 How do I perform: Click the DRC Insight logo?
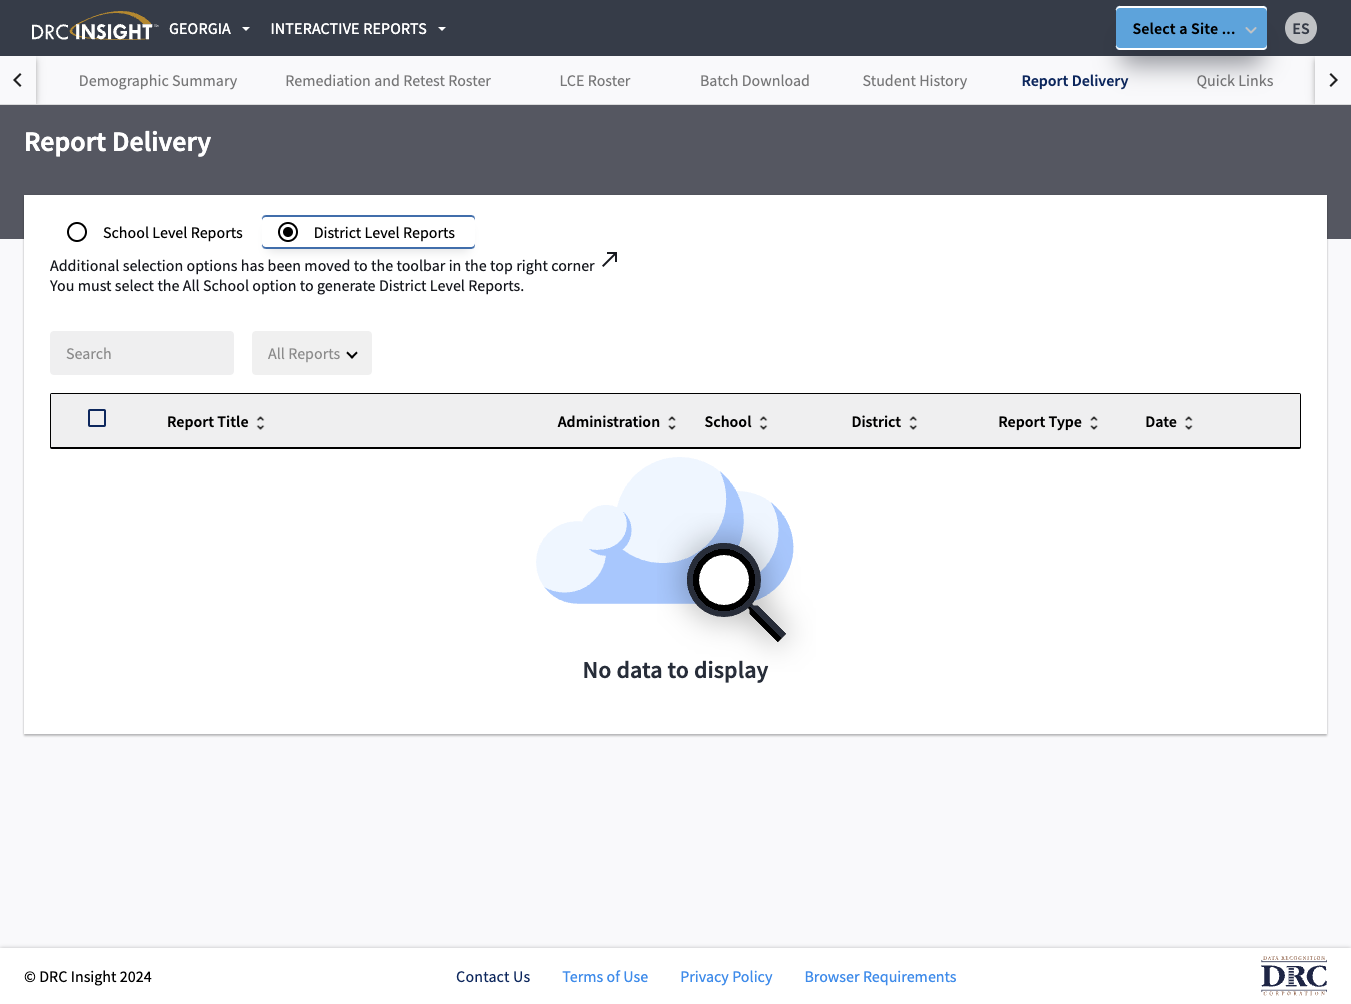pyautogui.click(x=93, y=28)
